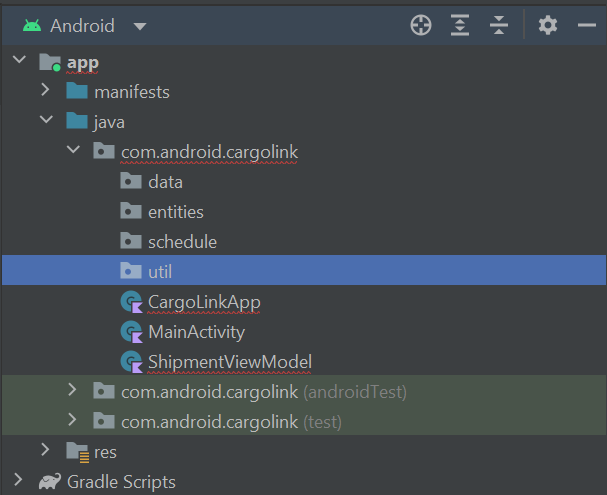
Task: Click the Collapse All toolbar icon
Action: (499, 26)
